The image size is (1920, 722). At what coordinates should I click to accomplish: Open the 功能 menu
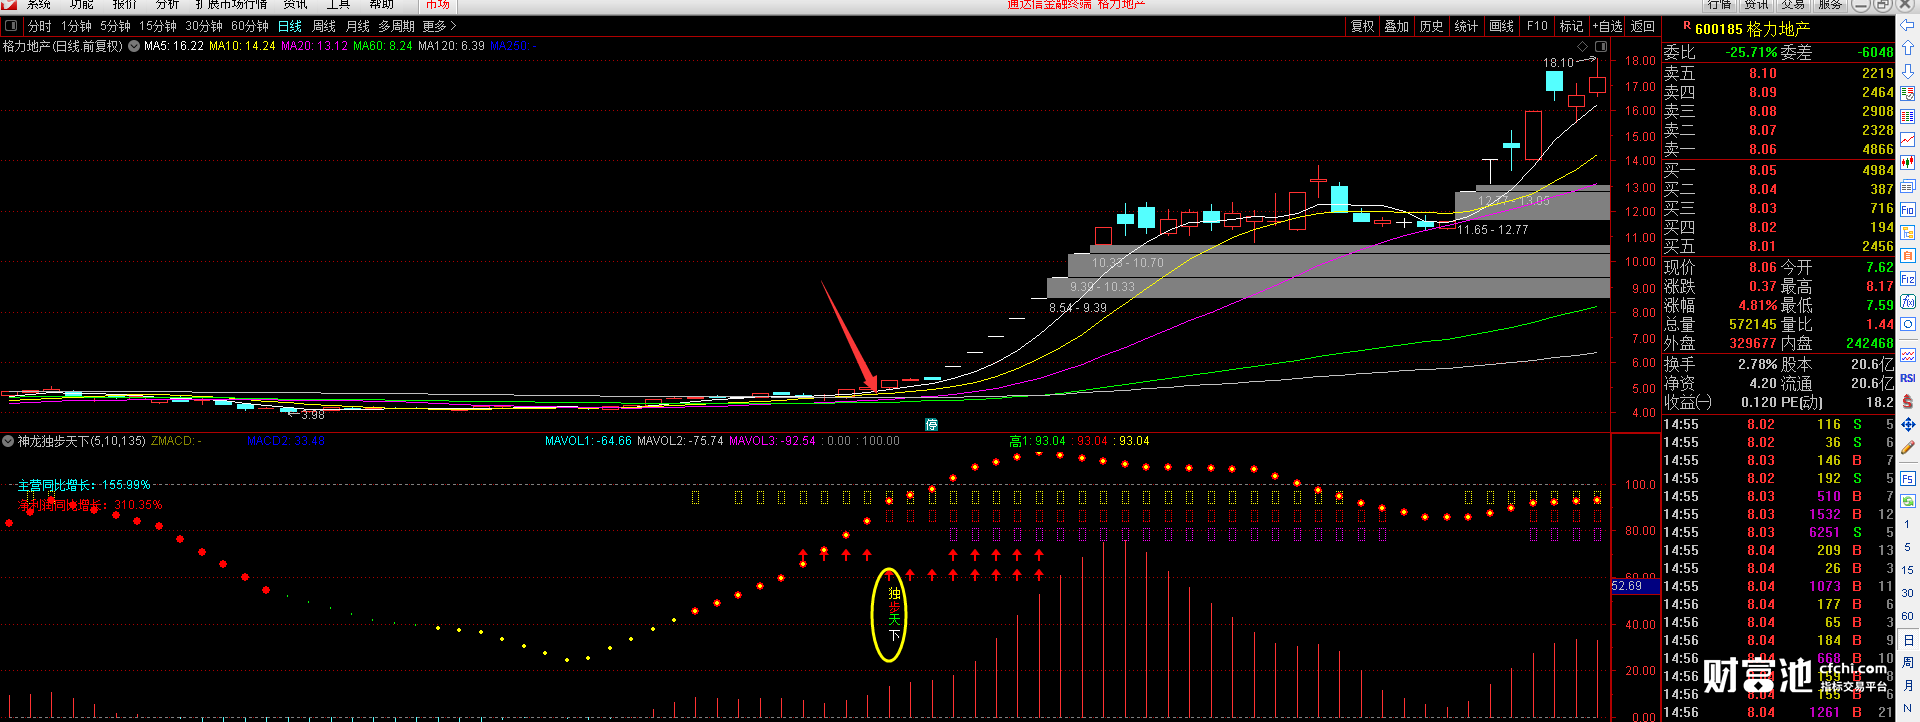tap(82, 5)
